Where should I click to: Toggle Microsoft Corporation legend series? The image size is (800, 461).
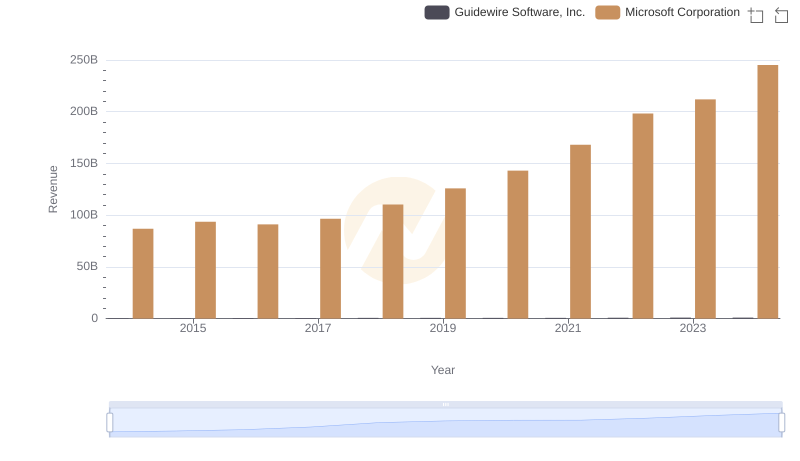click(667, 12)
